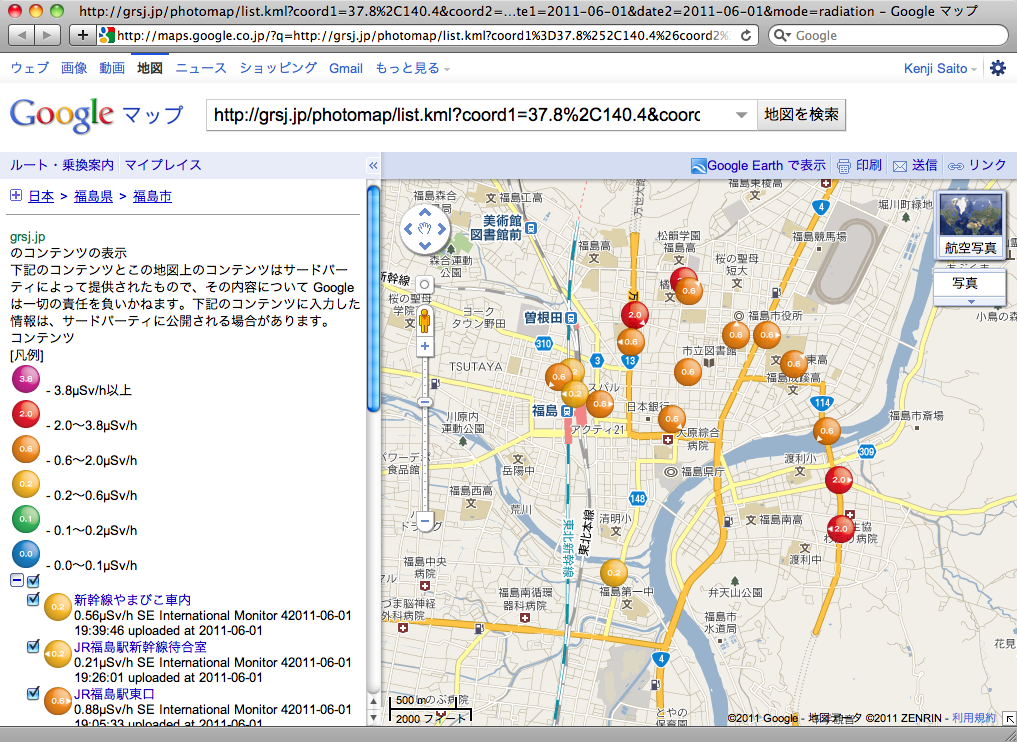The width and height of the screenshot is (1017, 742).
Task: Toggle the JR福島駅東口 checkbox
Action: pyautogui.click(x=34, y=693)
